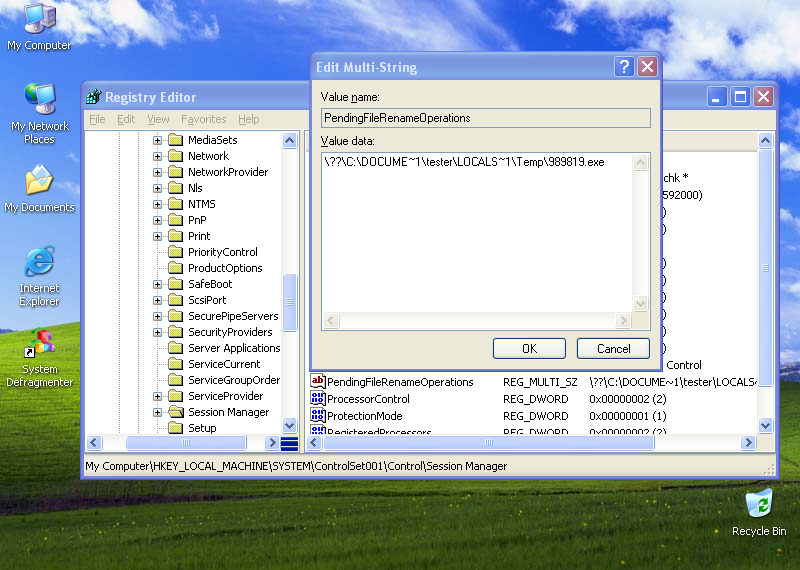
Task: Click open Session Manager folder icon
Action: click(176, 411)
